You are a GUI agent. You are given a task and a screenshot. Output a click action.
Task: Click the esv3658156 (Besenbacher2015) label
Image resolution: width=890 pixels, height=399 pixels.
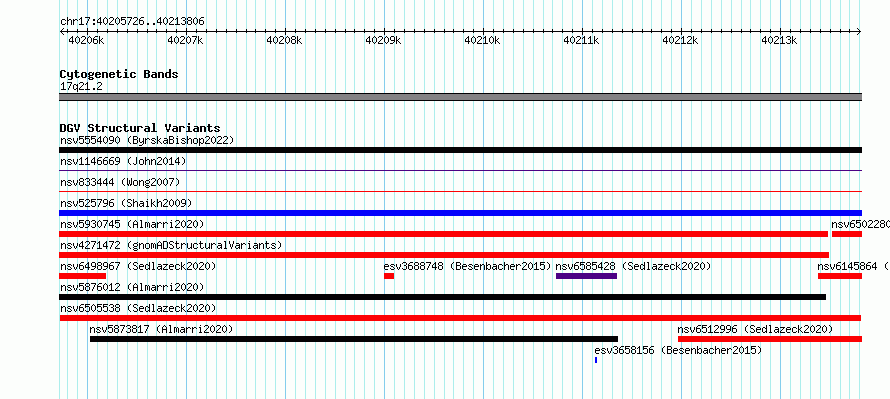click(x=678, y=350)
